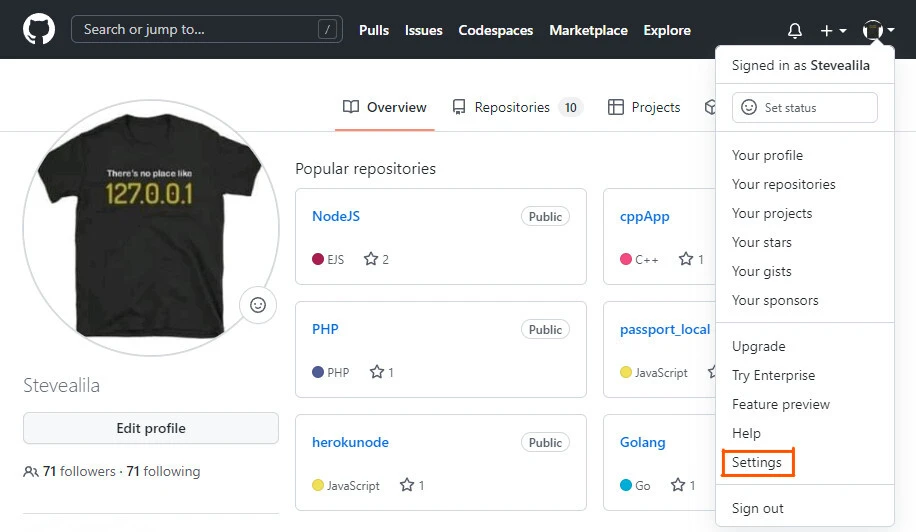Click the profile avatar t-shirt picture
916x532 pixels.
[151, 227]
